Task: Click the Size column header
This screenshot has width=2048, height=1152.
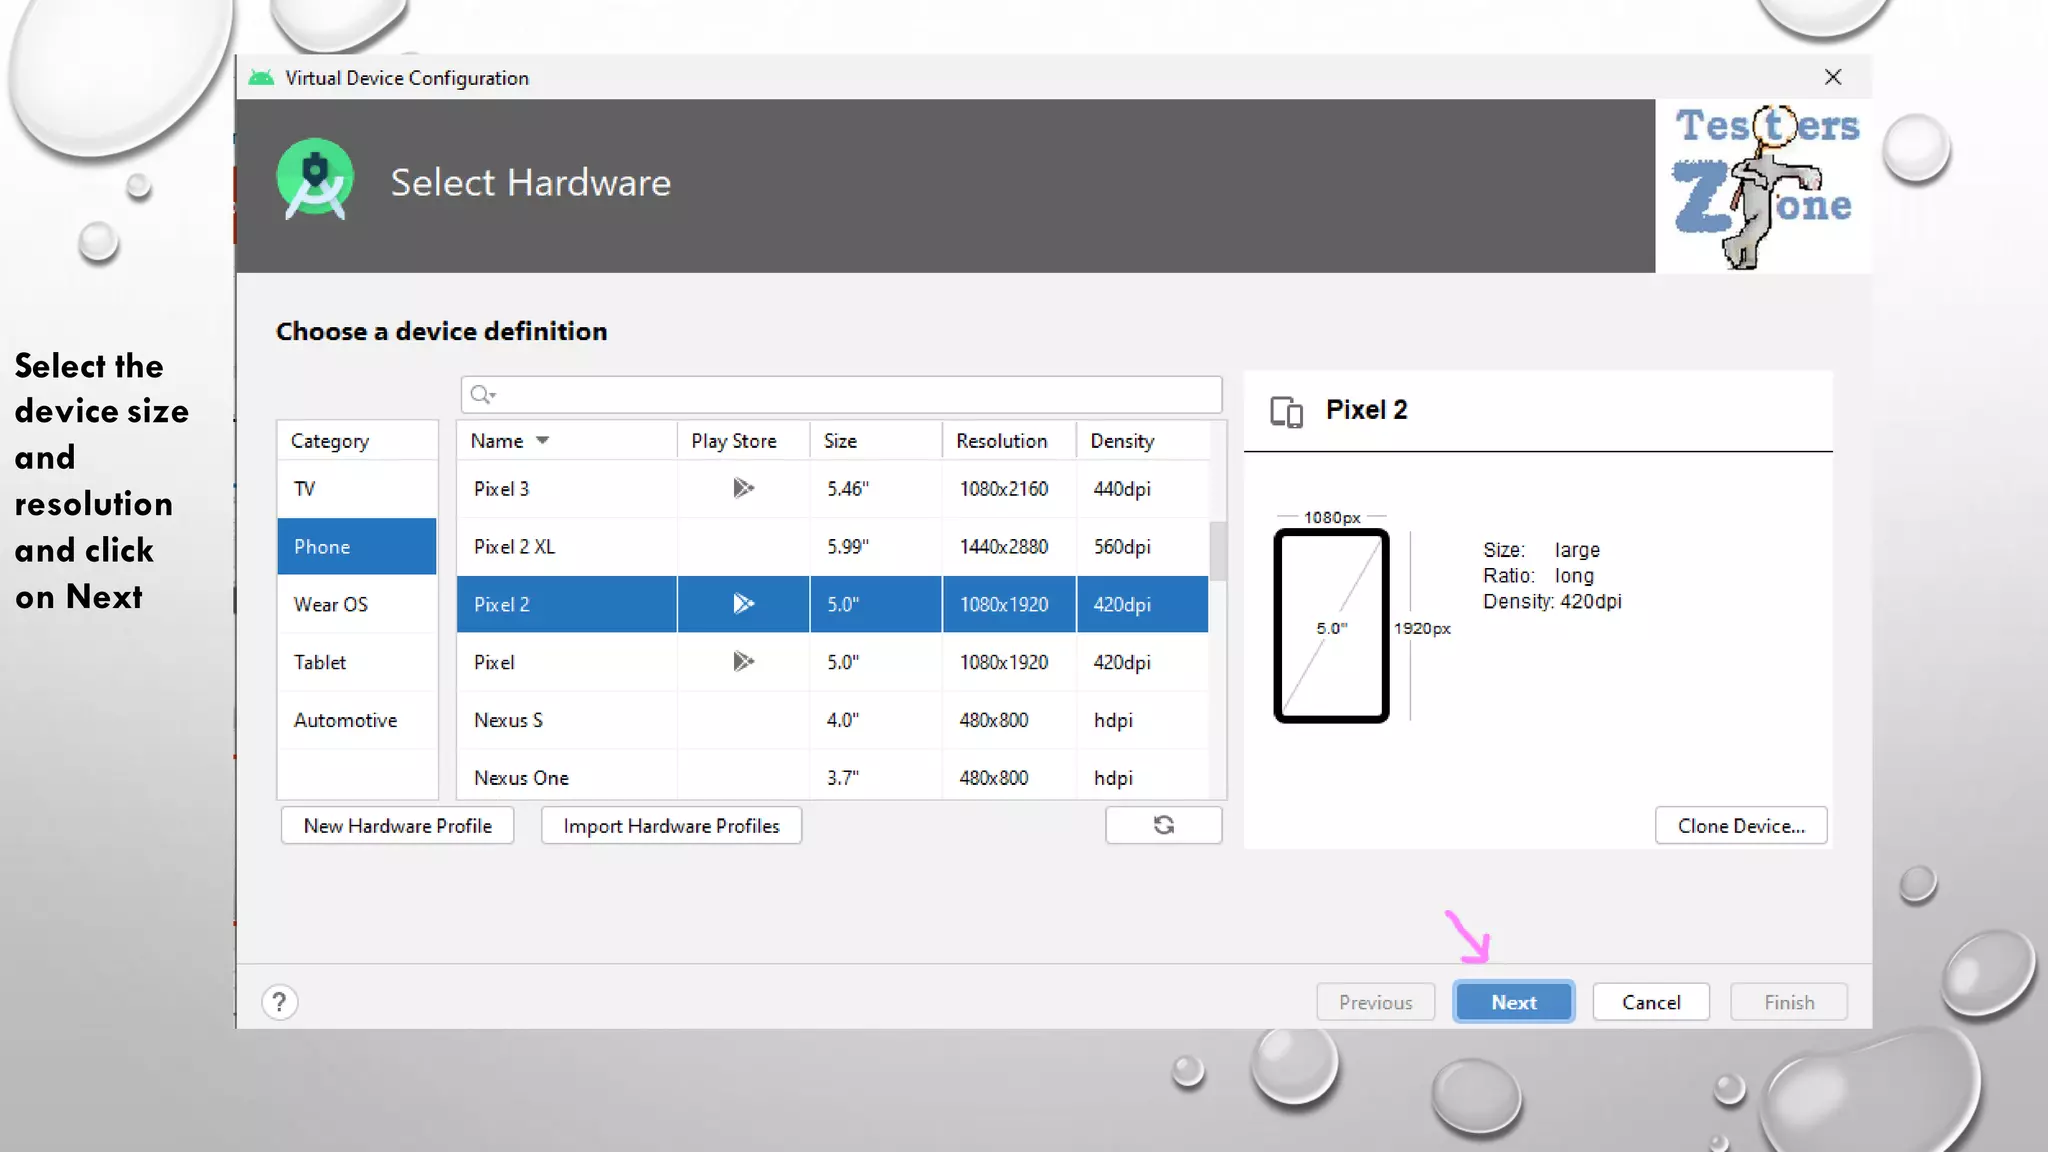Action: pos(875,441)
